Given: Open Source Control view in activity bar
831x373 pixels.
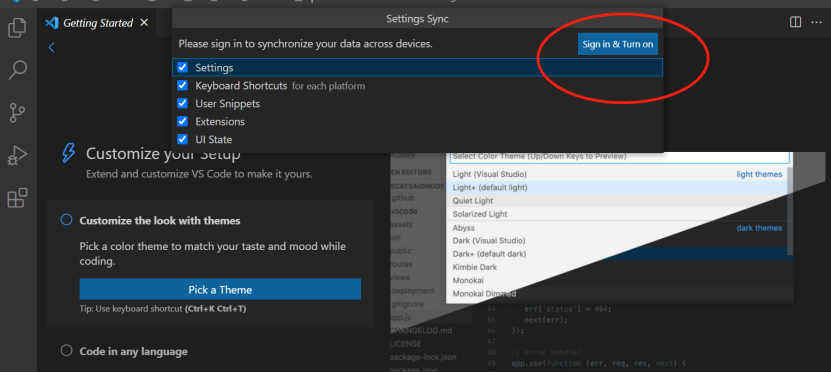Looking at the screenshot, I should tap(17, 113).
